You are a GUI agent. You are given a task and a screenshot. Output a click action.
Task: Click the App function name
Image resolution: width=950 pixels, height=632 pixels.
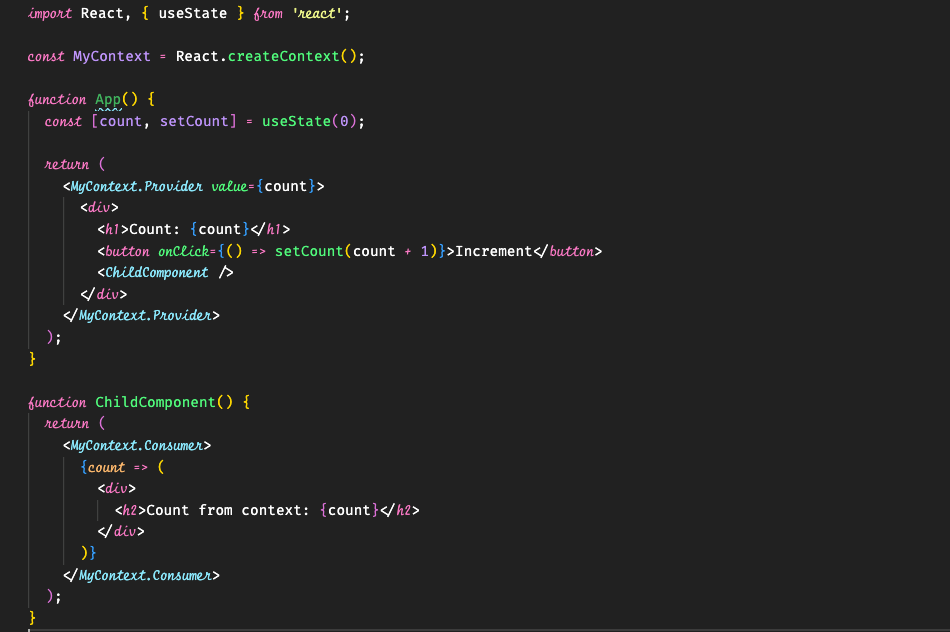tap(107, 99)
